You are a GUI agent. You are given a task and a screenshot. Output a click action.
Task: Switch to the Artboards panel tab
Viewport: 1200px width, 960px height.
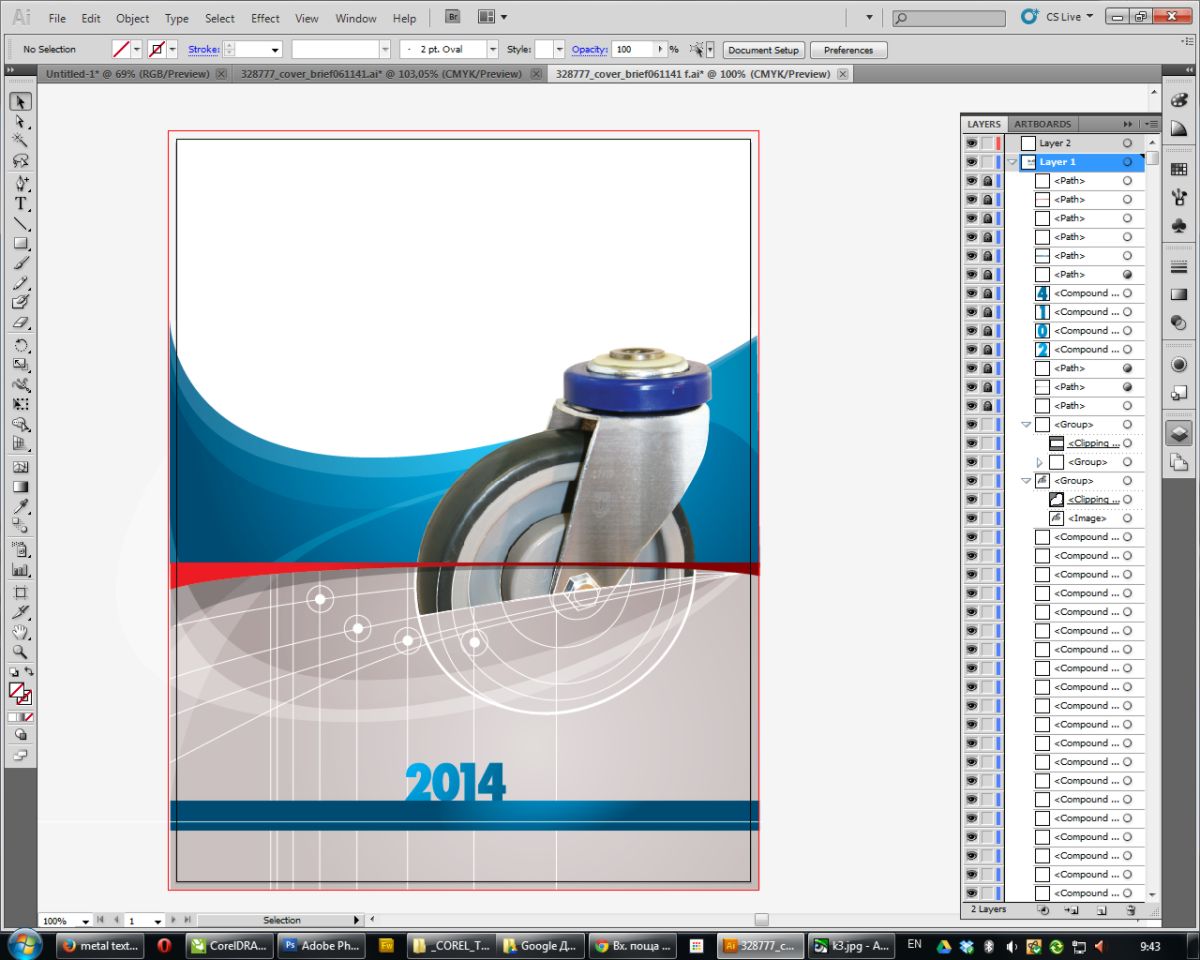coord(1042,124)
